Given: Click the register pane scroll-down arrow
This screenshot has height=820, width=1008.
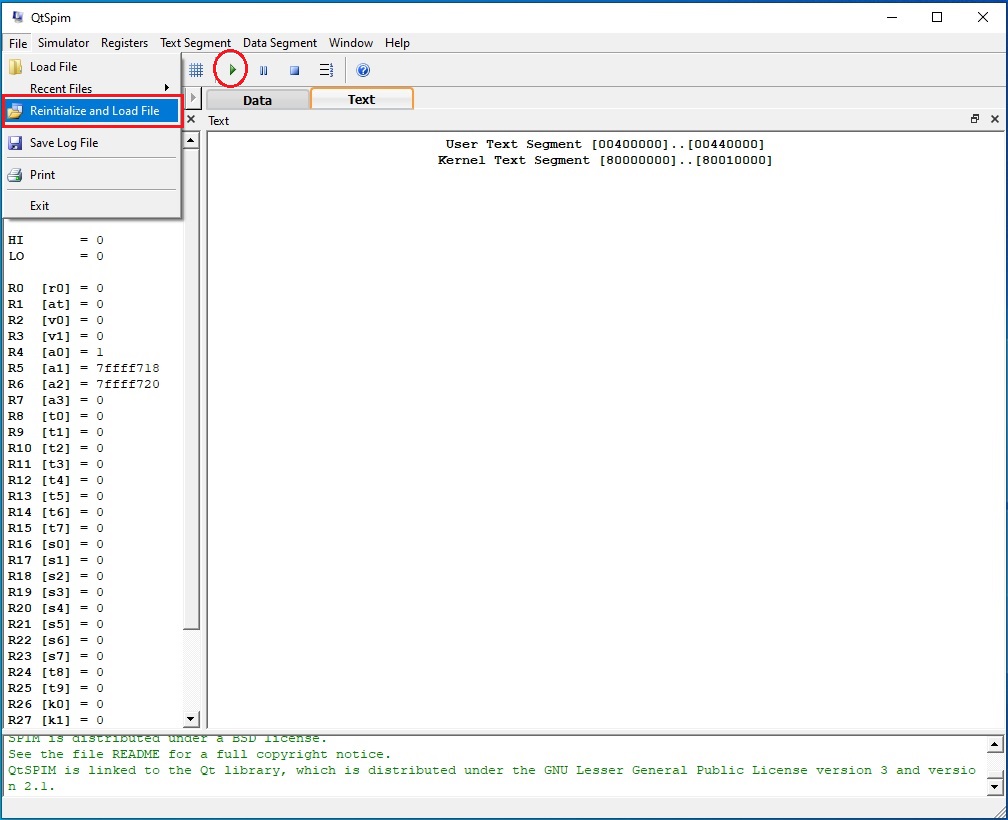Looking at the screenshot, I should coord(191,720).
